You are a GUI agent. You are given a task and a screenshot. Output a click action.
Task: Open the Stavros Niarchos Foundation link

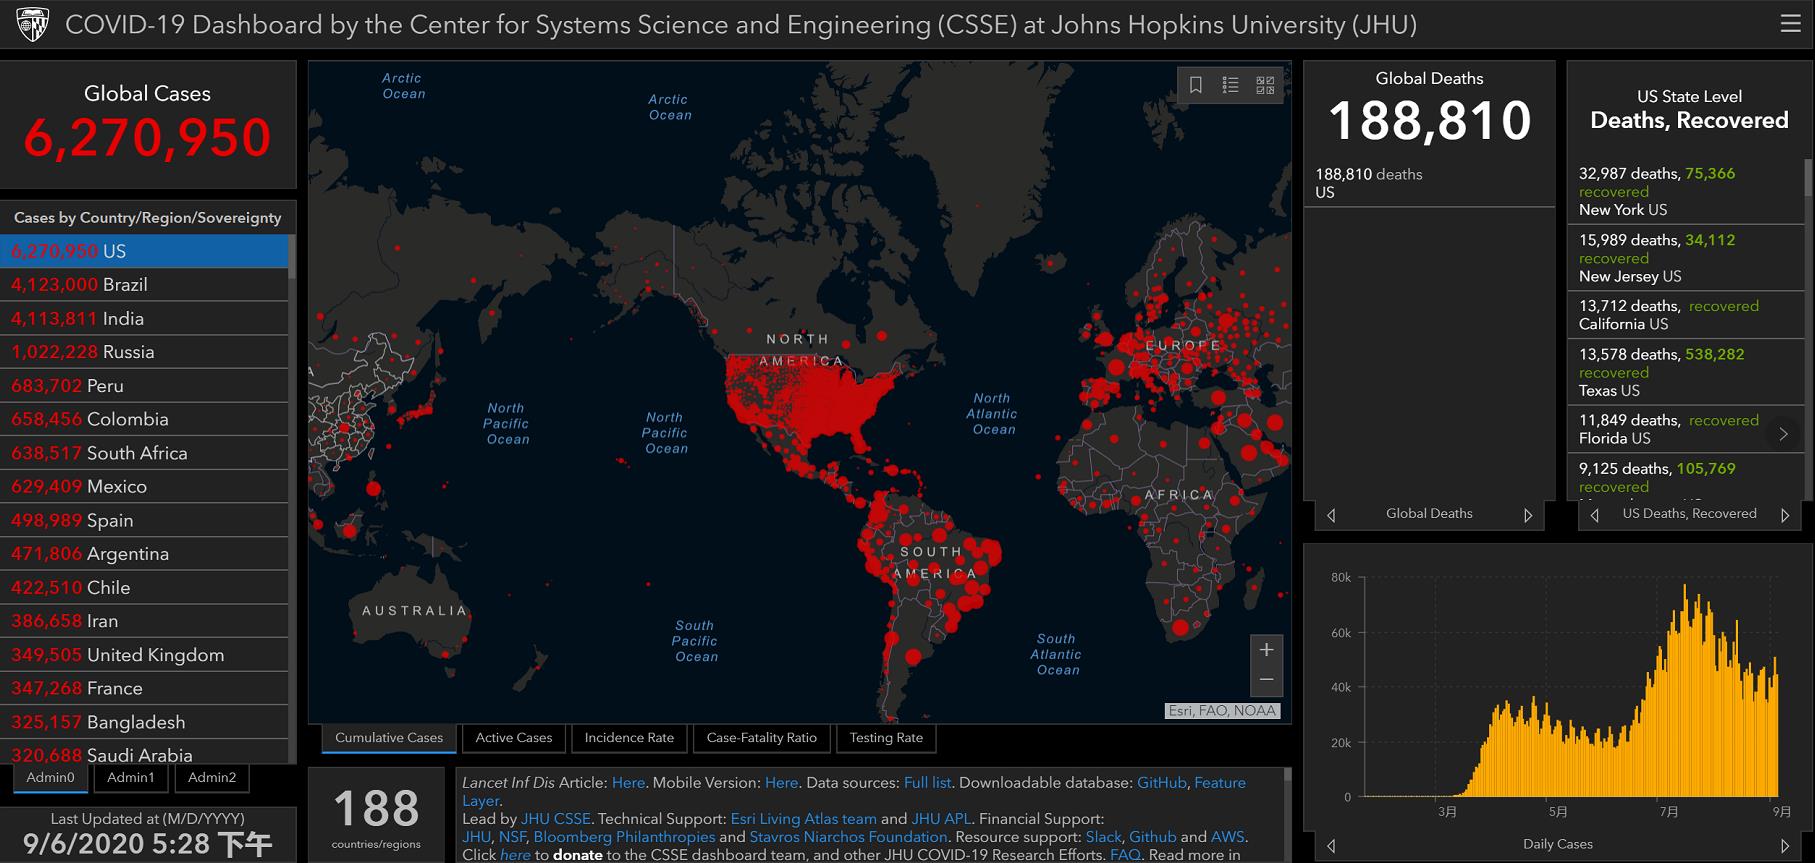pos(848,837)
